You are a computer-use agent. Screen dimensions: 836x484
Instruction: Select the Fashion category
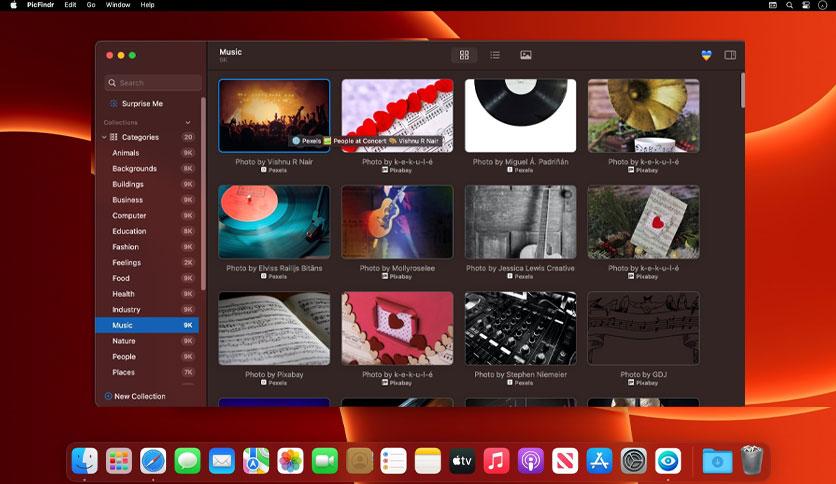click(147, 247)
